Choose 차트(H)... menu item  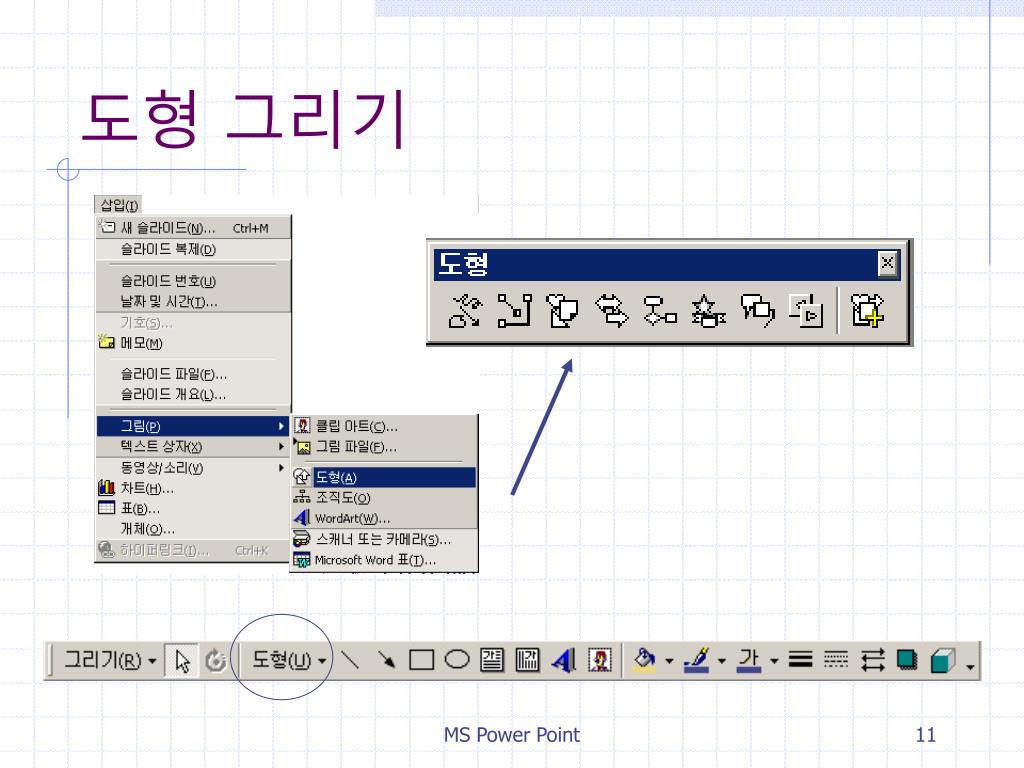pos(193,488)
